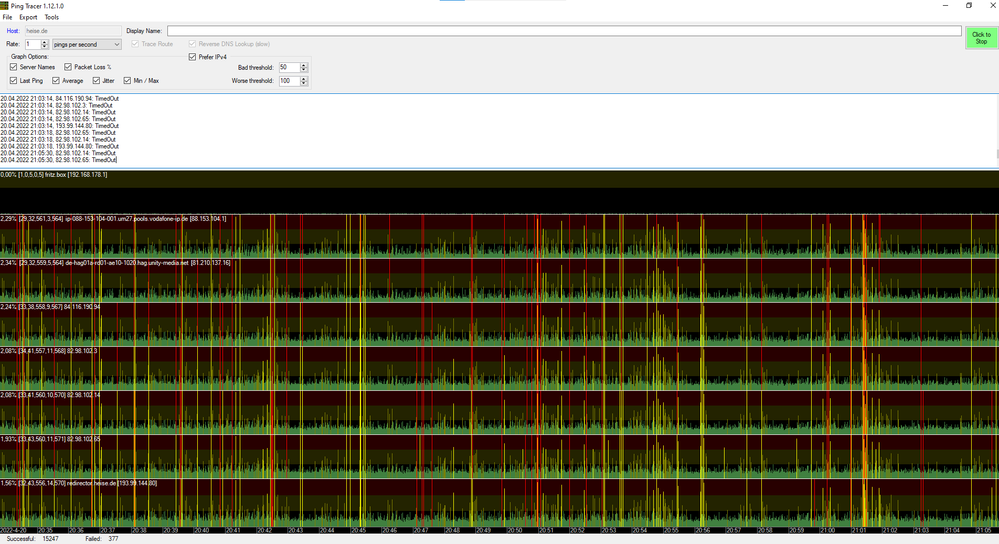Minimize the Ping Tracer window

click(945, 6)
